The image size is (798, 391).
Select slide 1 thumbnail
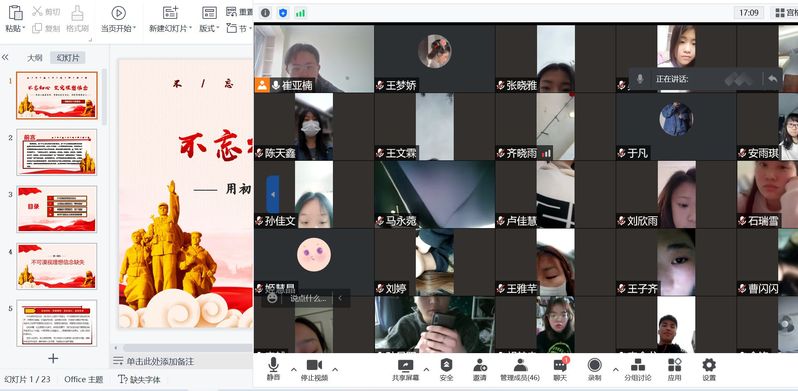[56, 95]
